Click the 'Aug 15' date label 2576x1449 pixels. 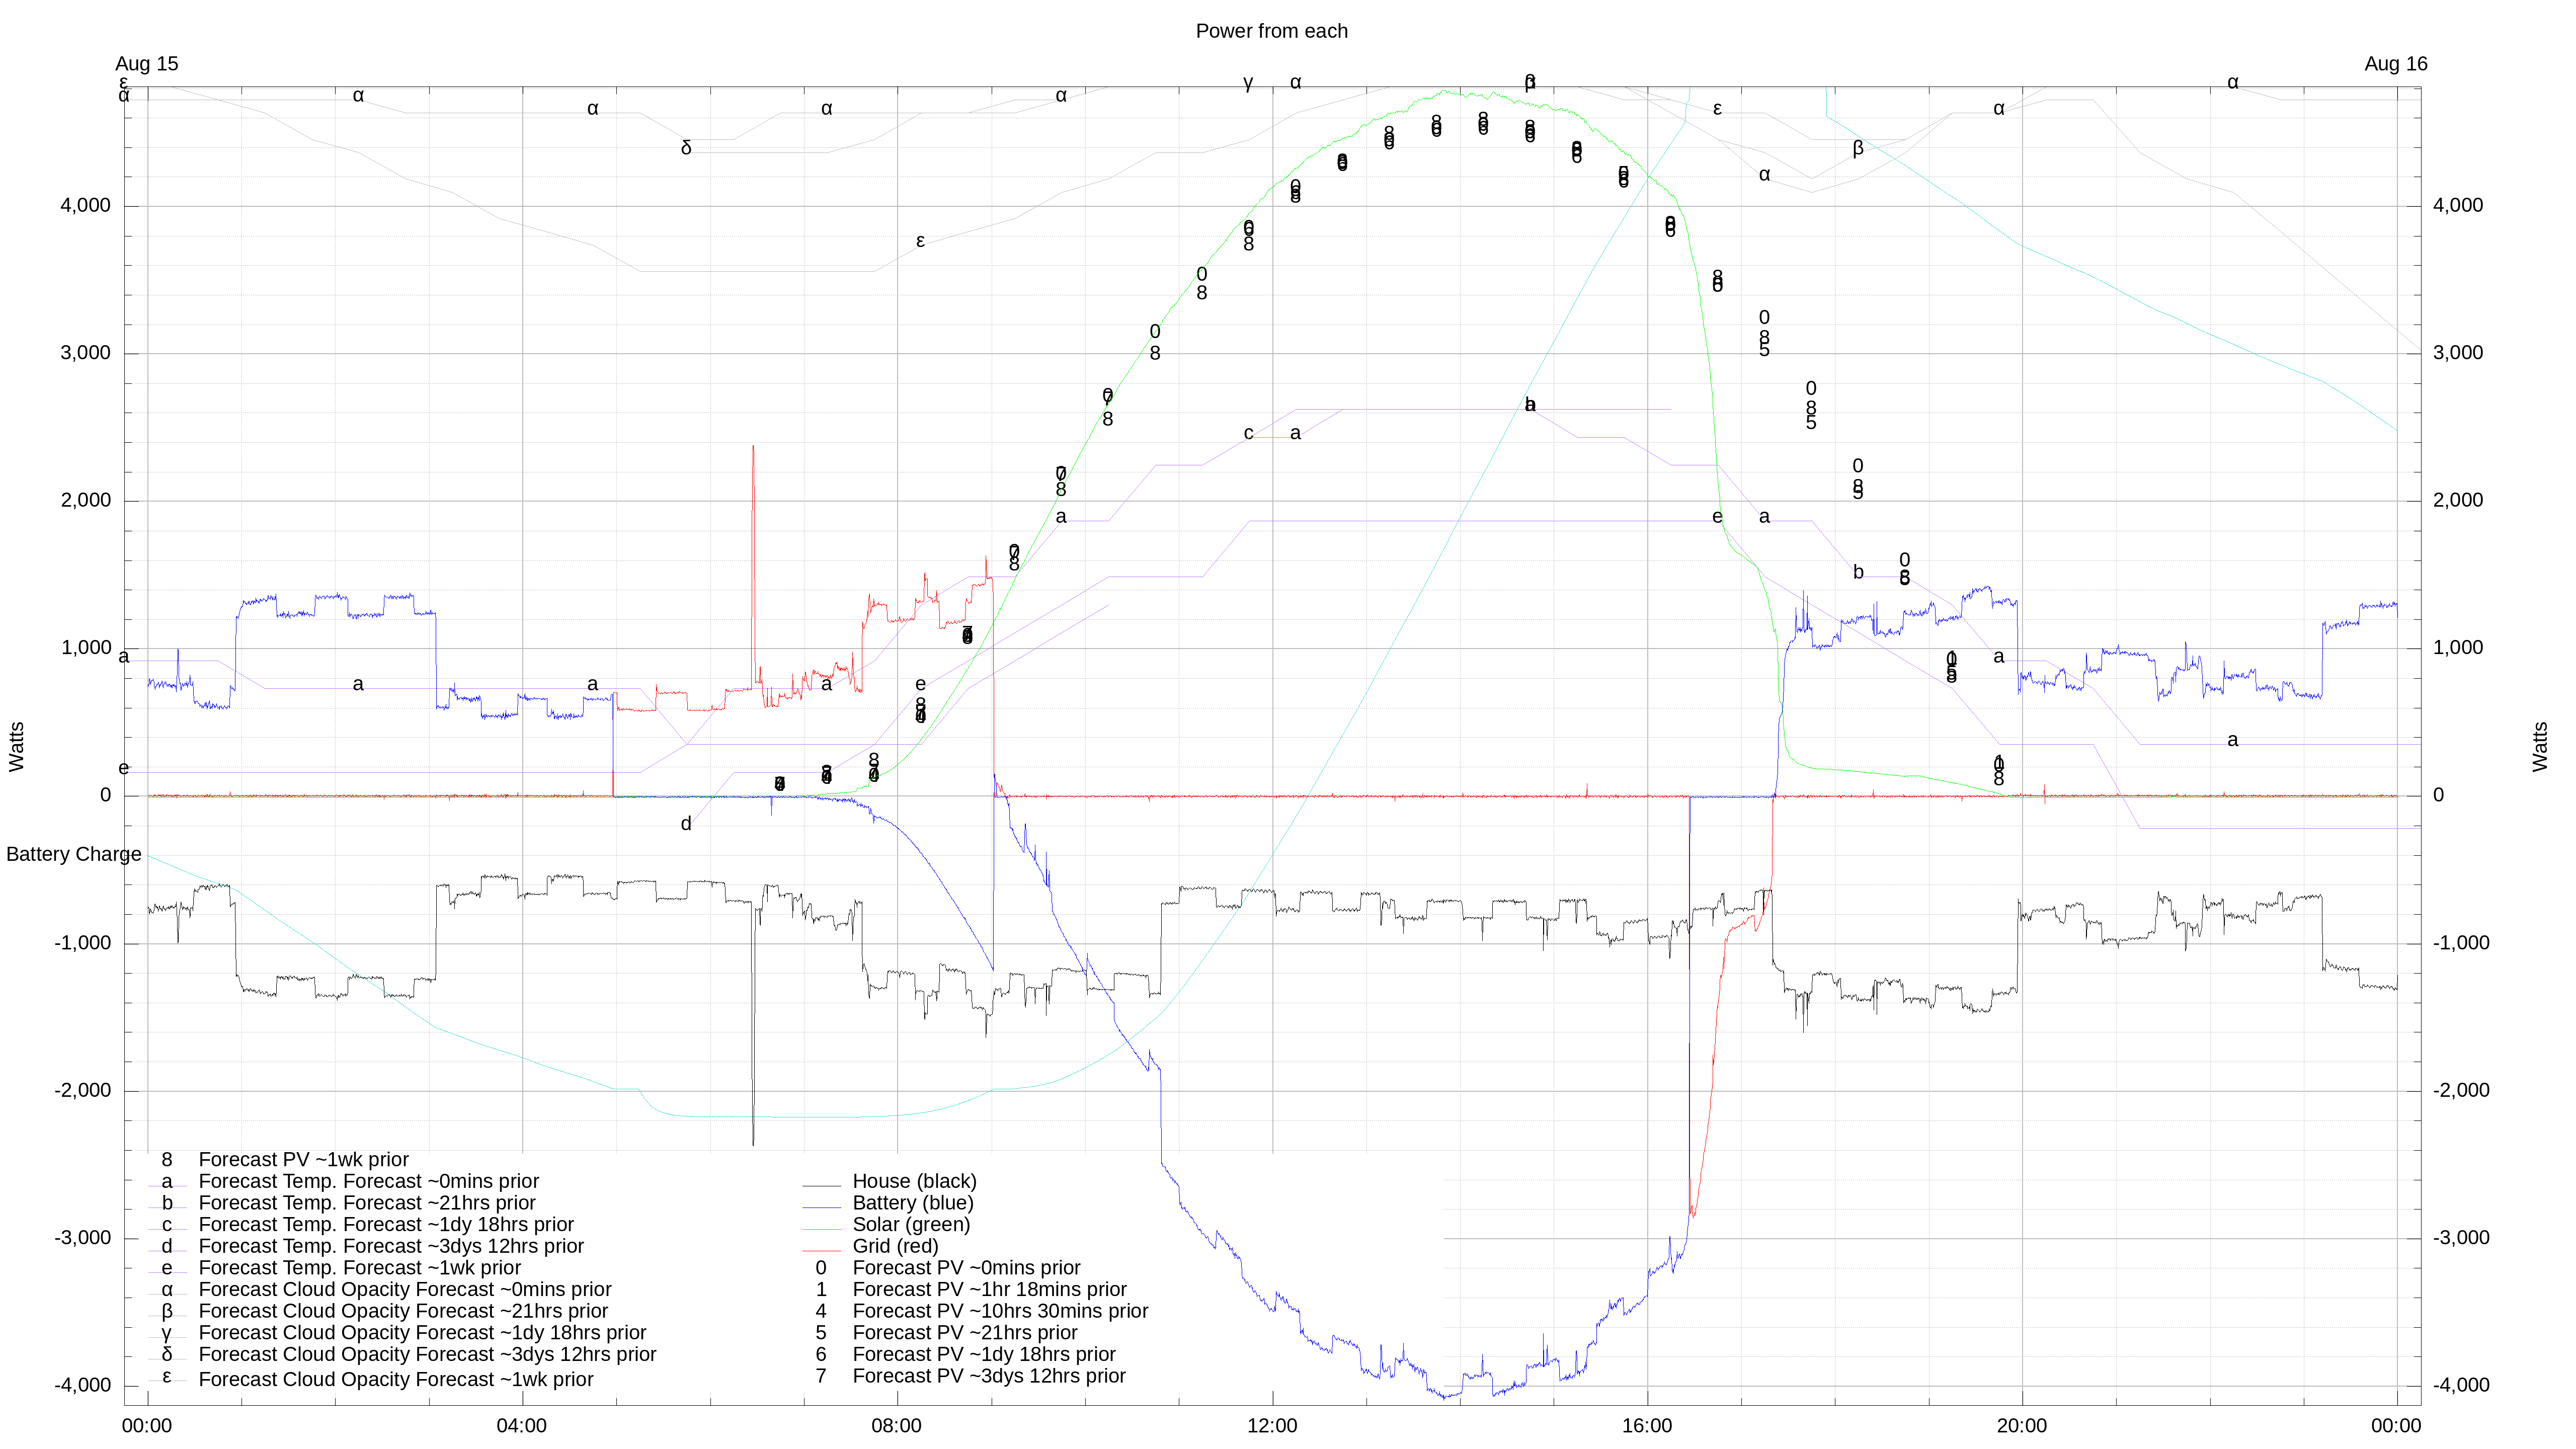[147, 64]
